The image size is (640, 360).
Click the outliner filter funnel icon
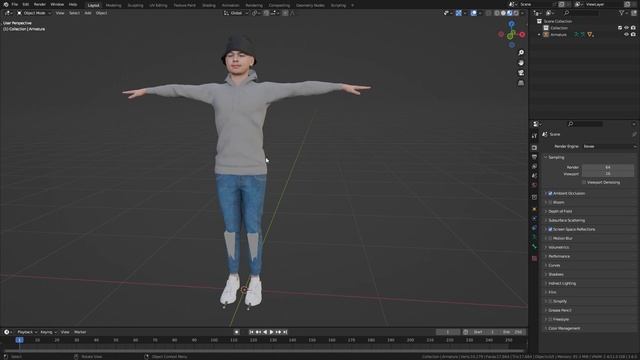pos(622,13)
